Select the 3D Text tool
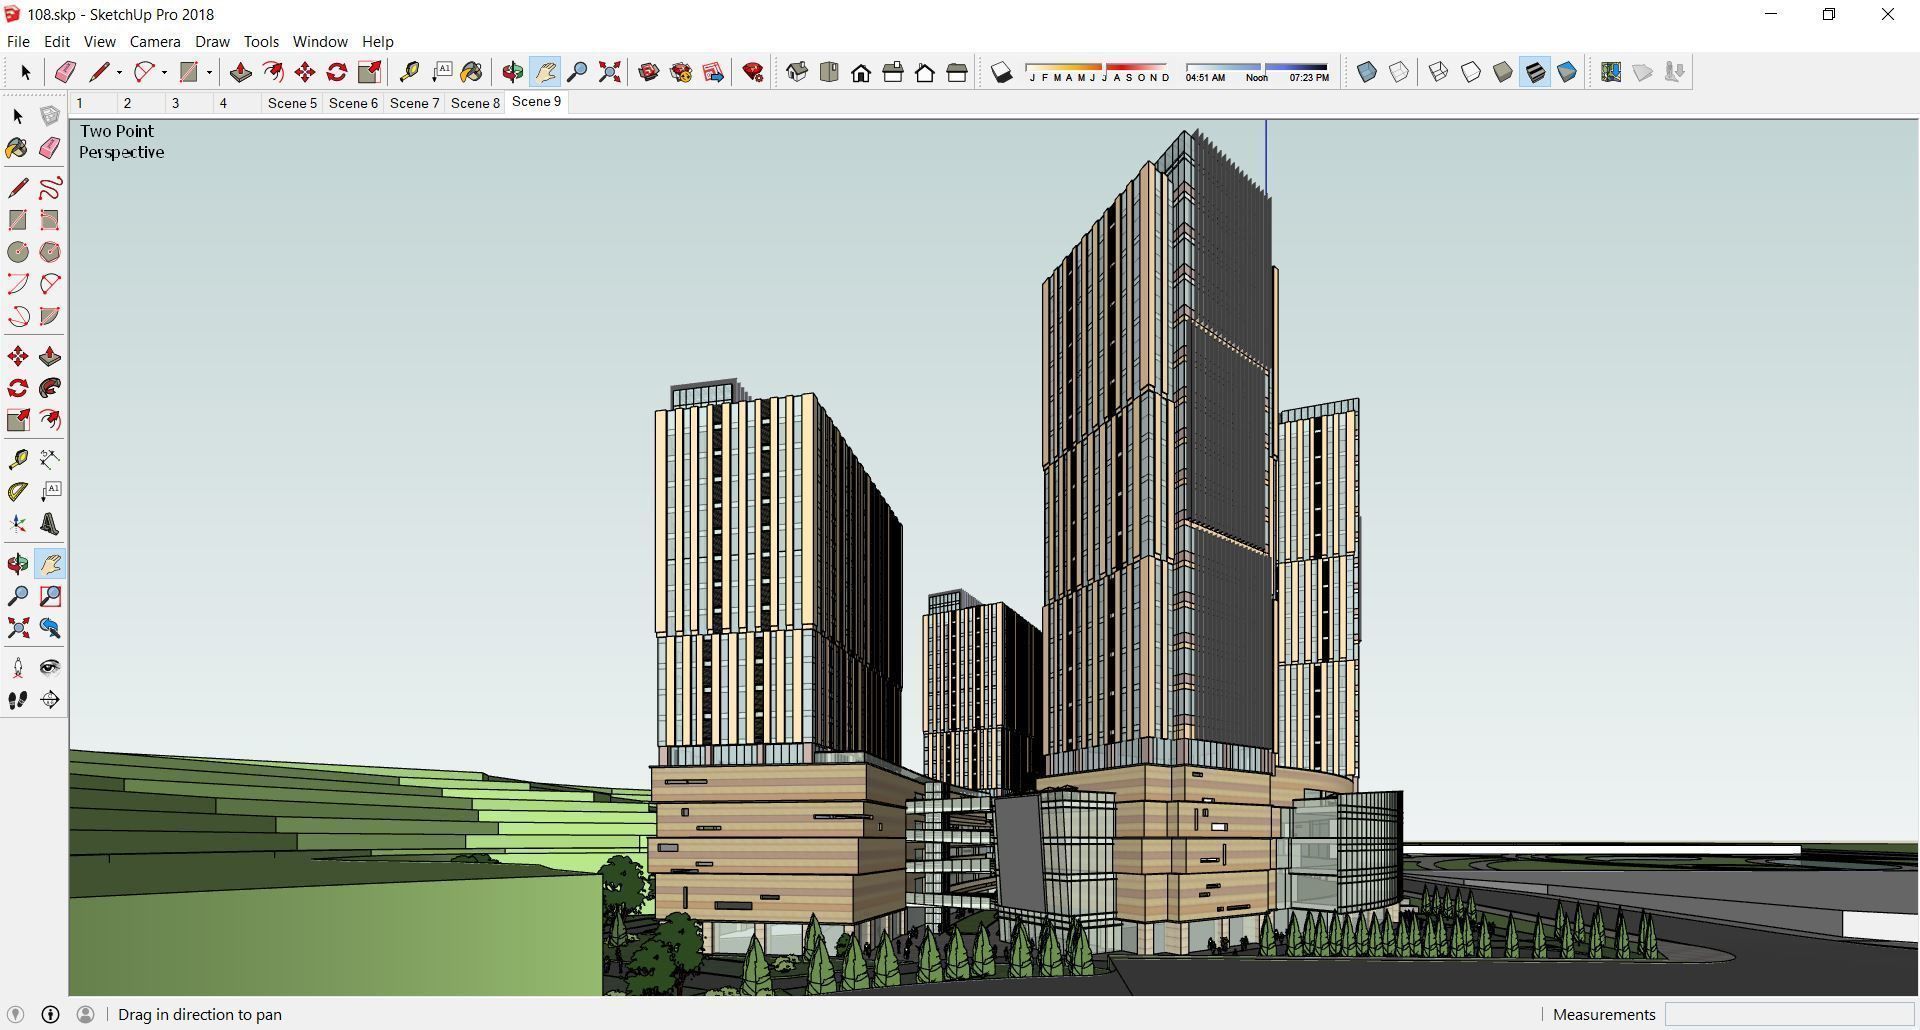 (50, 523)
